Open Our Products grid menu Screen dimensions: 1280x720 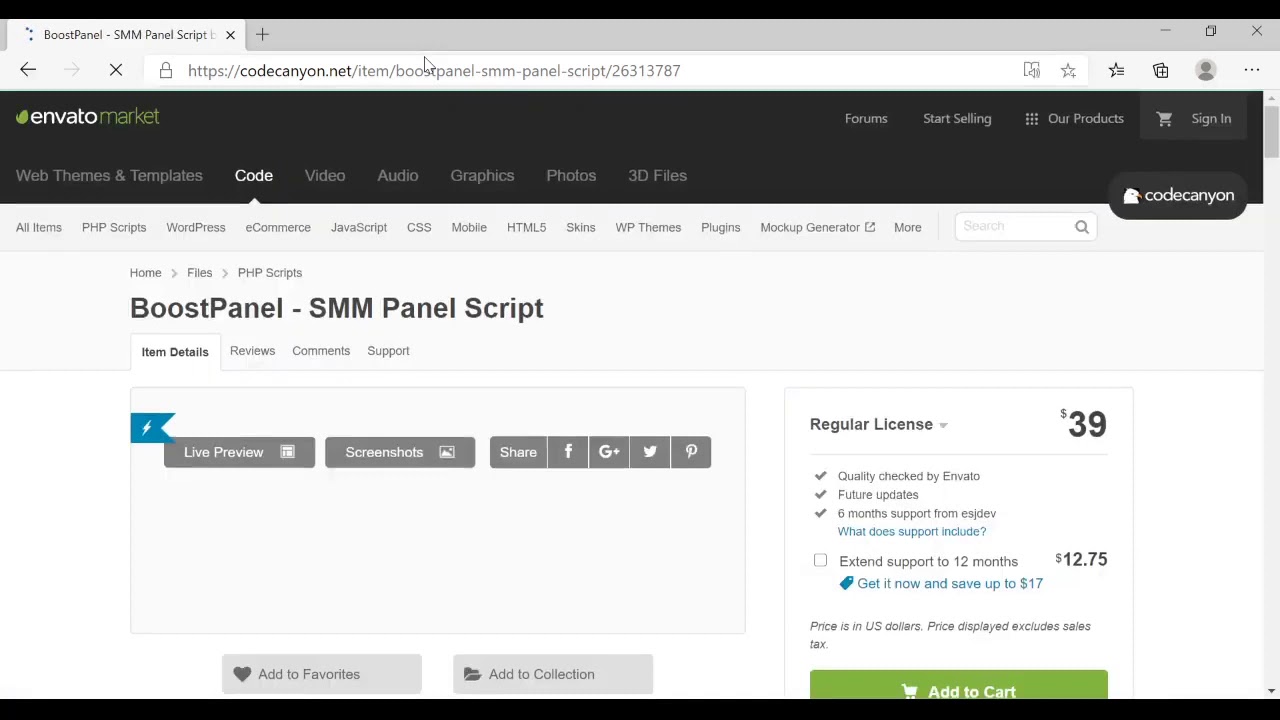click(1074, 118)
